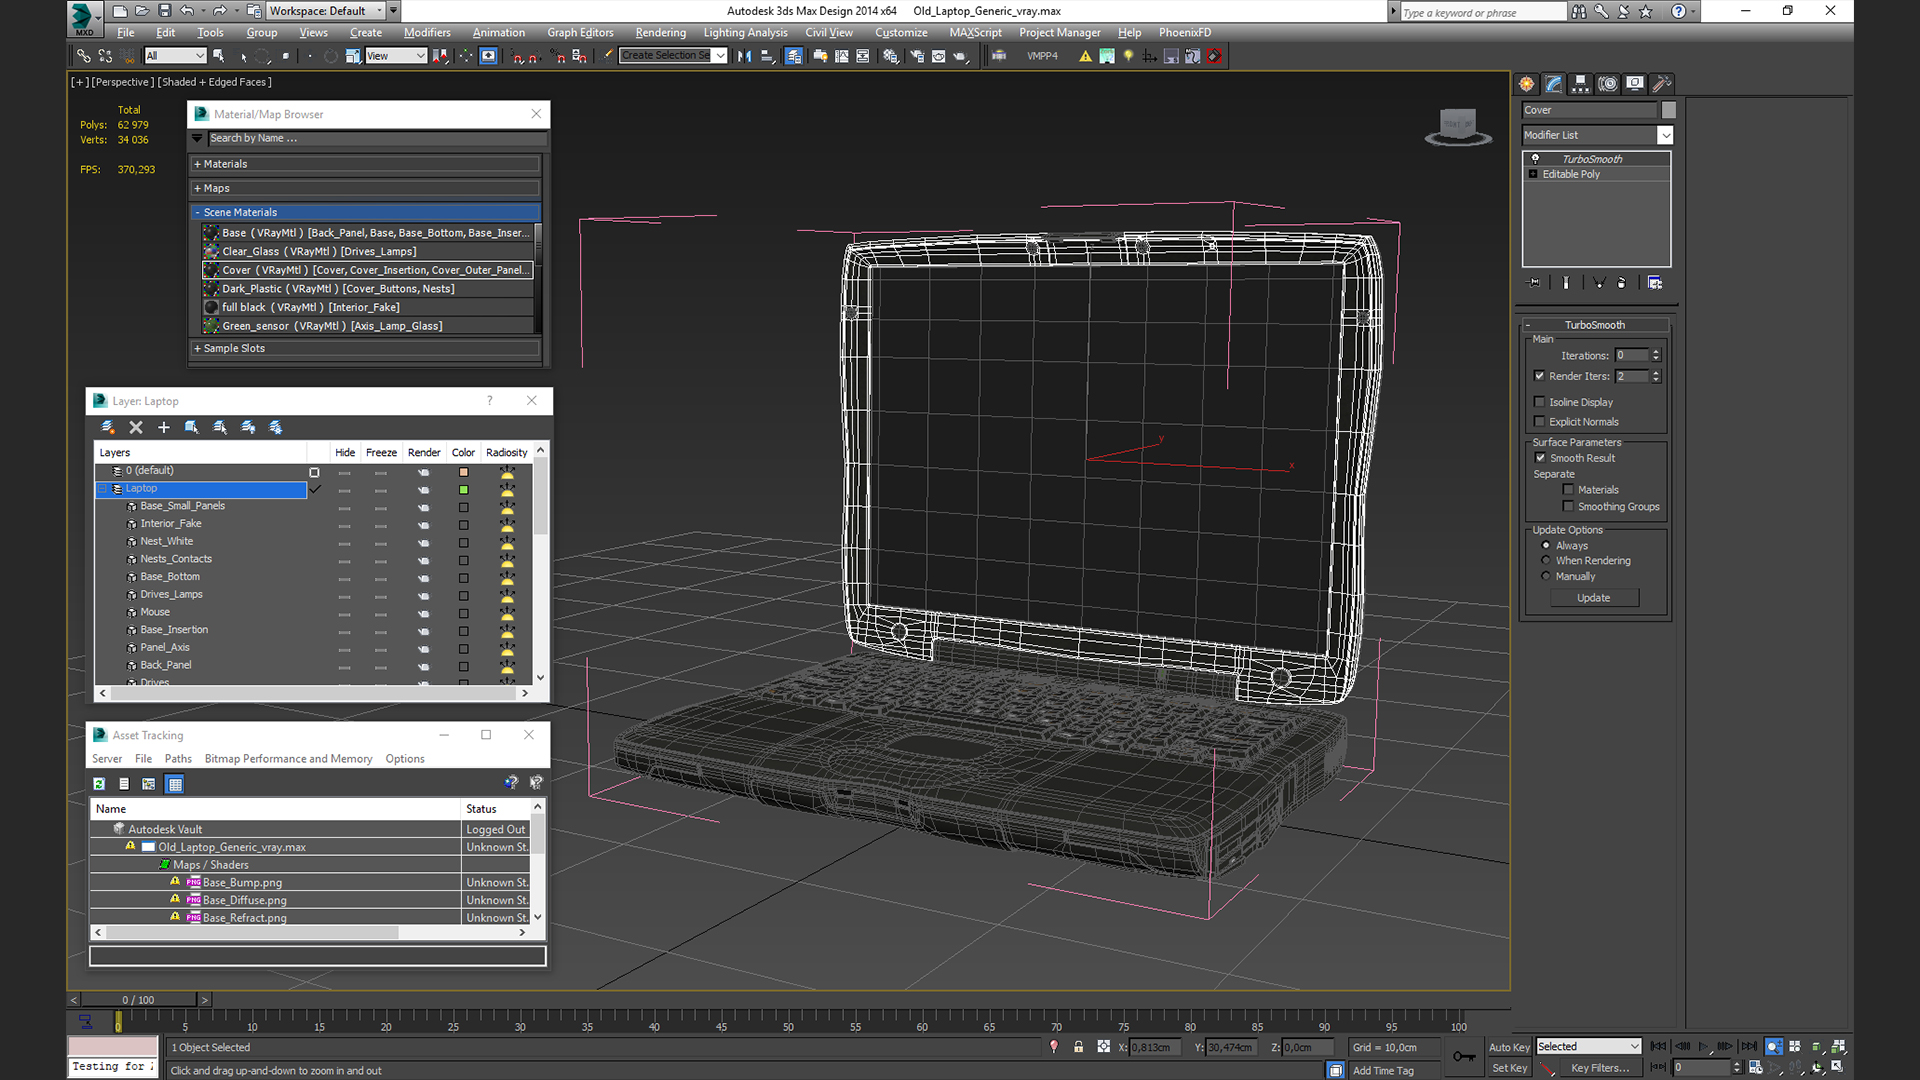Click Delete layer X icon
The width and height of the screenshot is (1920, 1080).
tap(136, 428)
